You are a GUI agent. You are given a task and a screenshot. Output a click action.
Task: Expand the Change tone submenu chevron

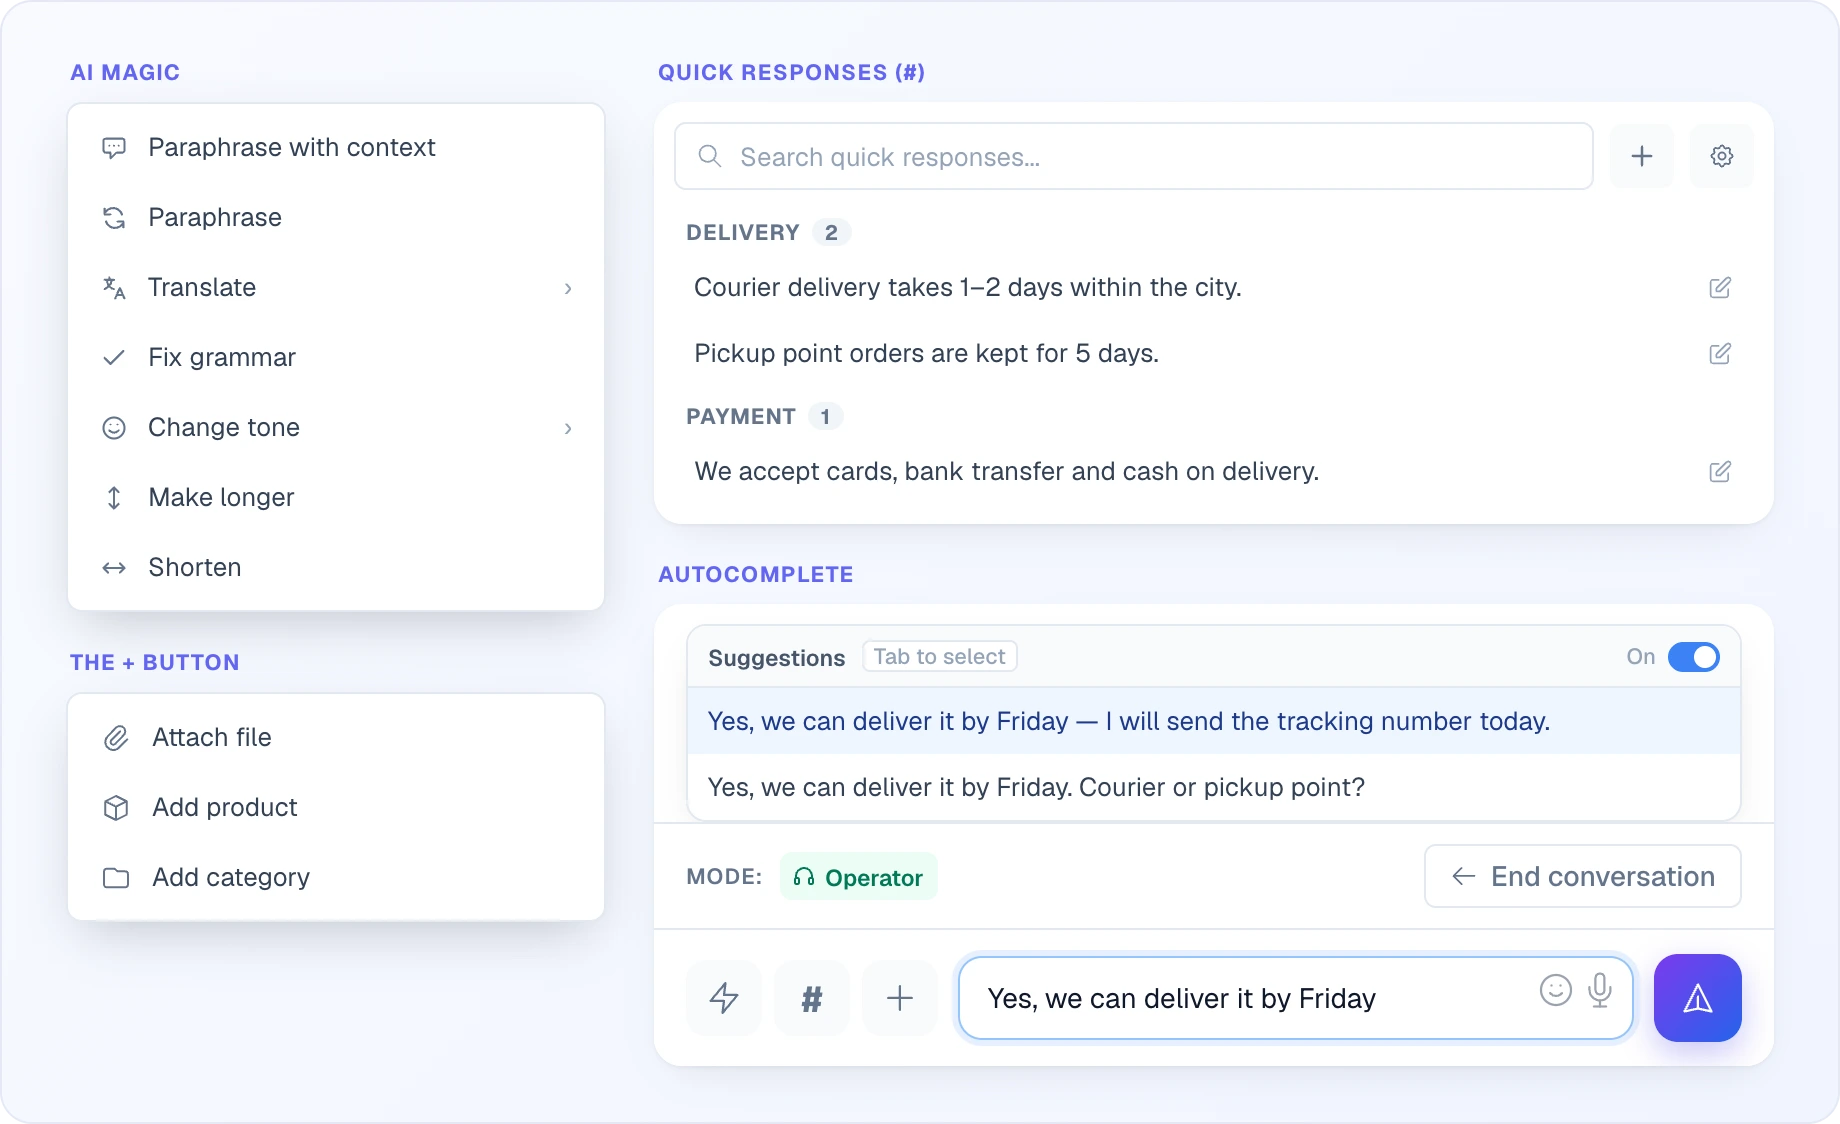click(568, 428)
